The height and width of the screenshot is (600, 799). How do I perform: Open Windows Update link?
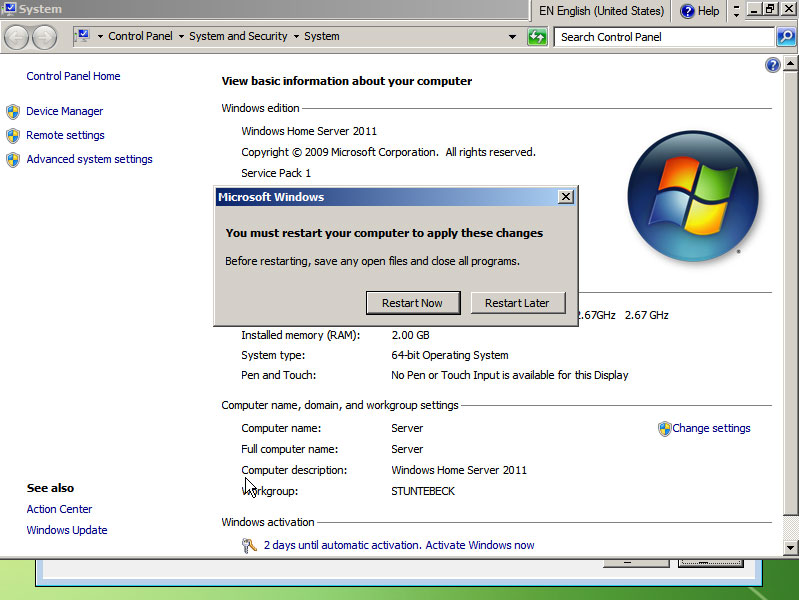pos(67,530)
